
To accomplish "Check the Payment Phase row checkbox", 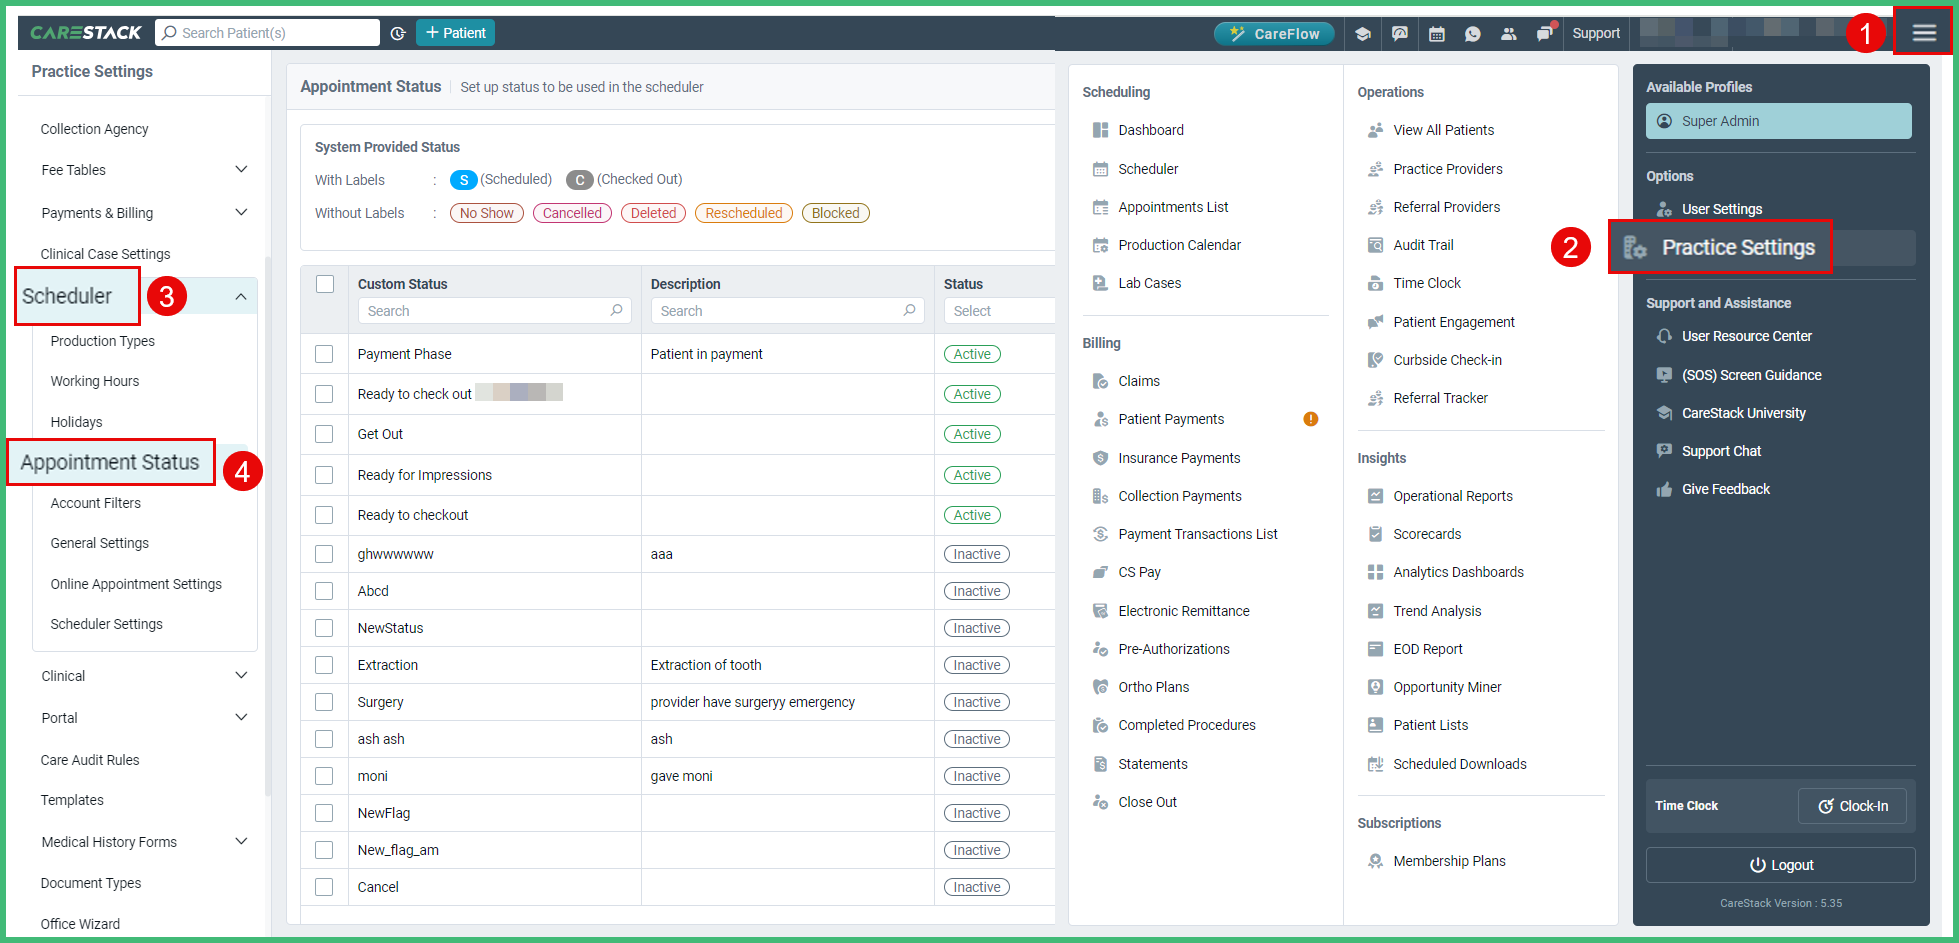I will pos(324,354).
